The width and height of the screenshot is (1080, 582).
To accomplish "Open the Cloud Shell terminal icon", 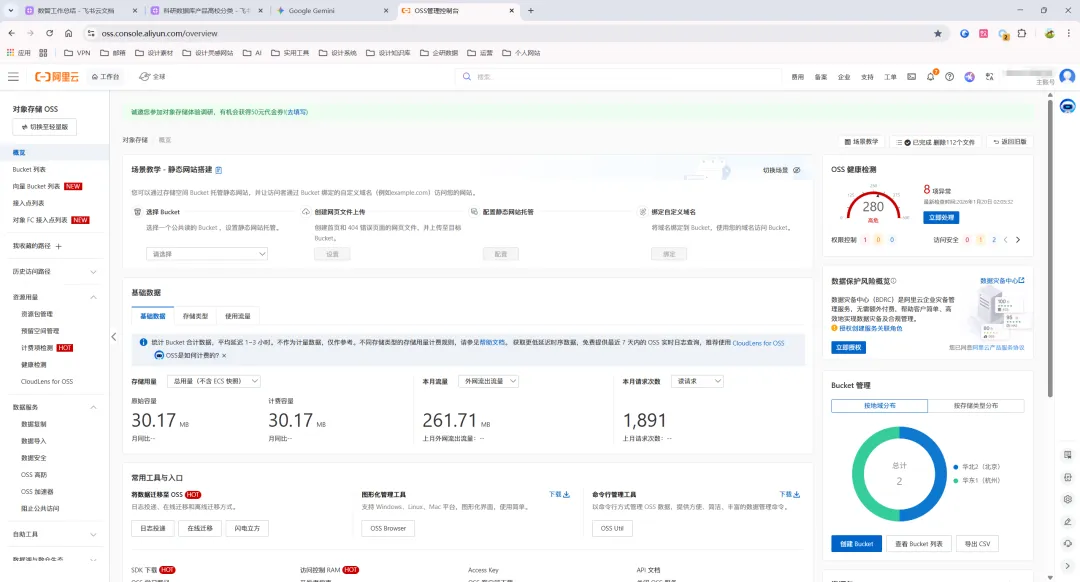I will click(911, 76).
